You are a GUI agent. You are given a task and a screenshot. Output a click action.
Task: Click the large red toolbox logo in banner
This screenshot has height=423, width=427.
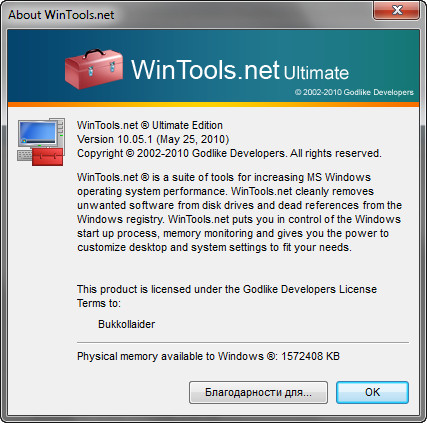pos(94,69)
